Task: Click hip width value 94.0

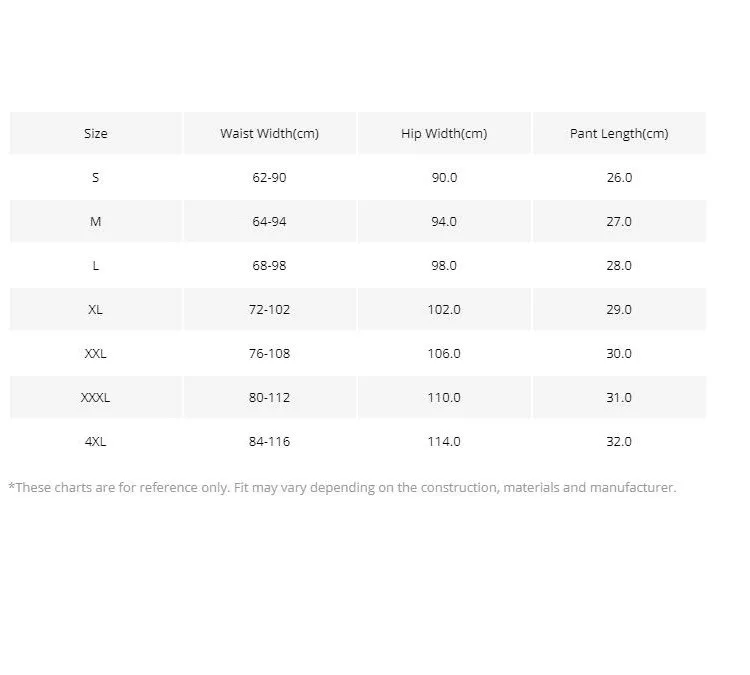Action: 444,221
